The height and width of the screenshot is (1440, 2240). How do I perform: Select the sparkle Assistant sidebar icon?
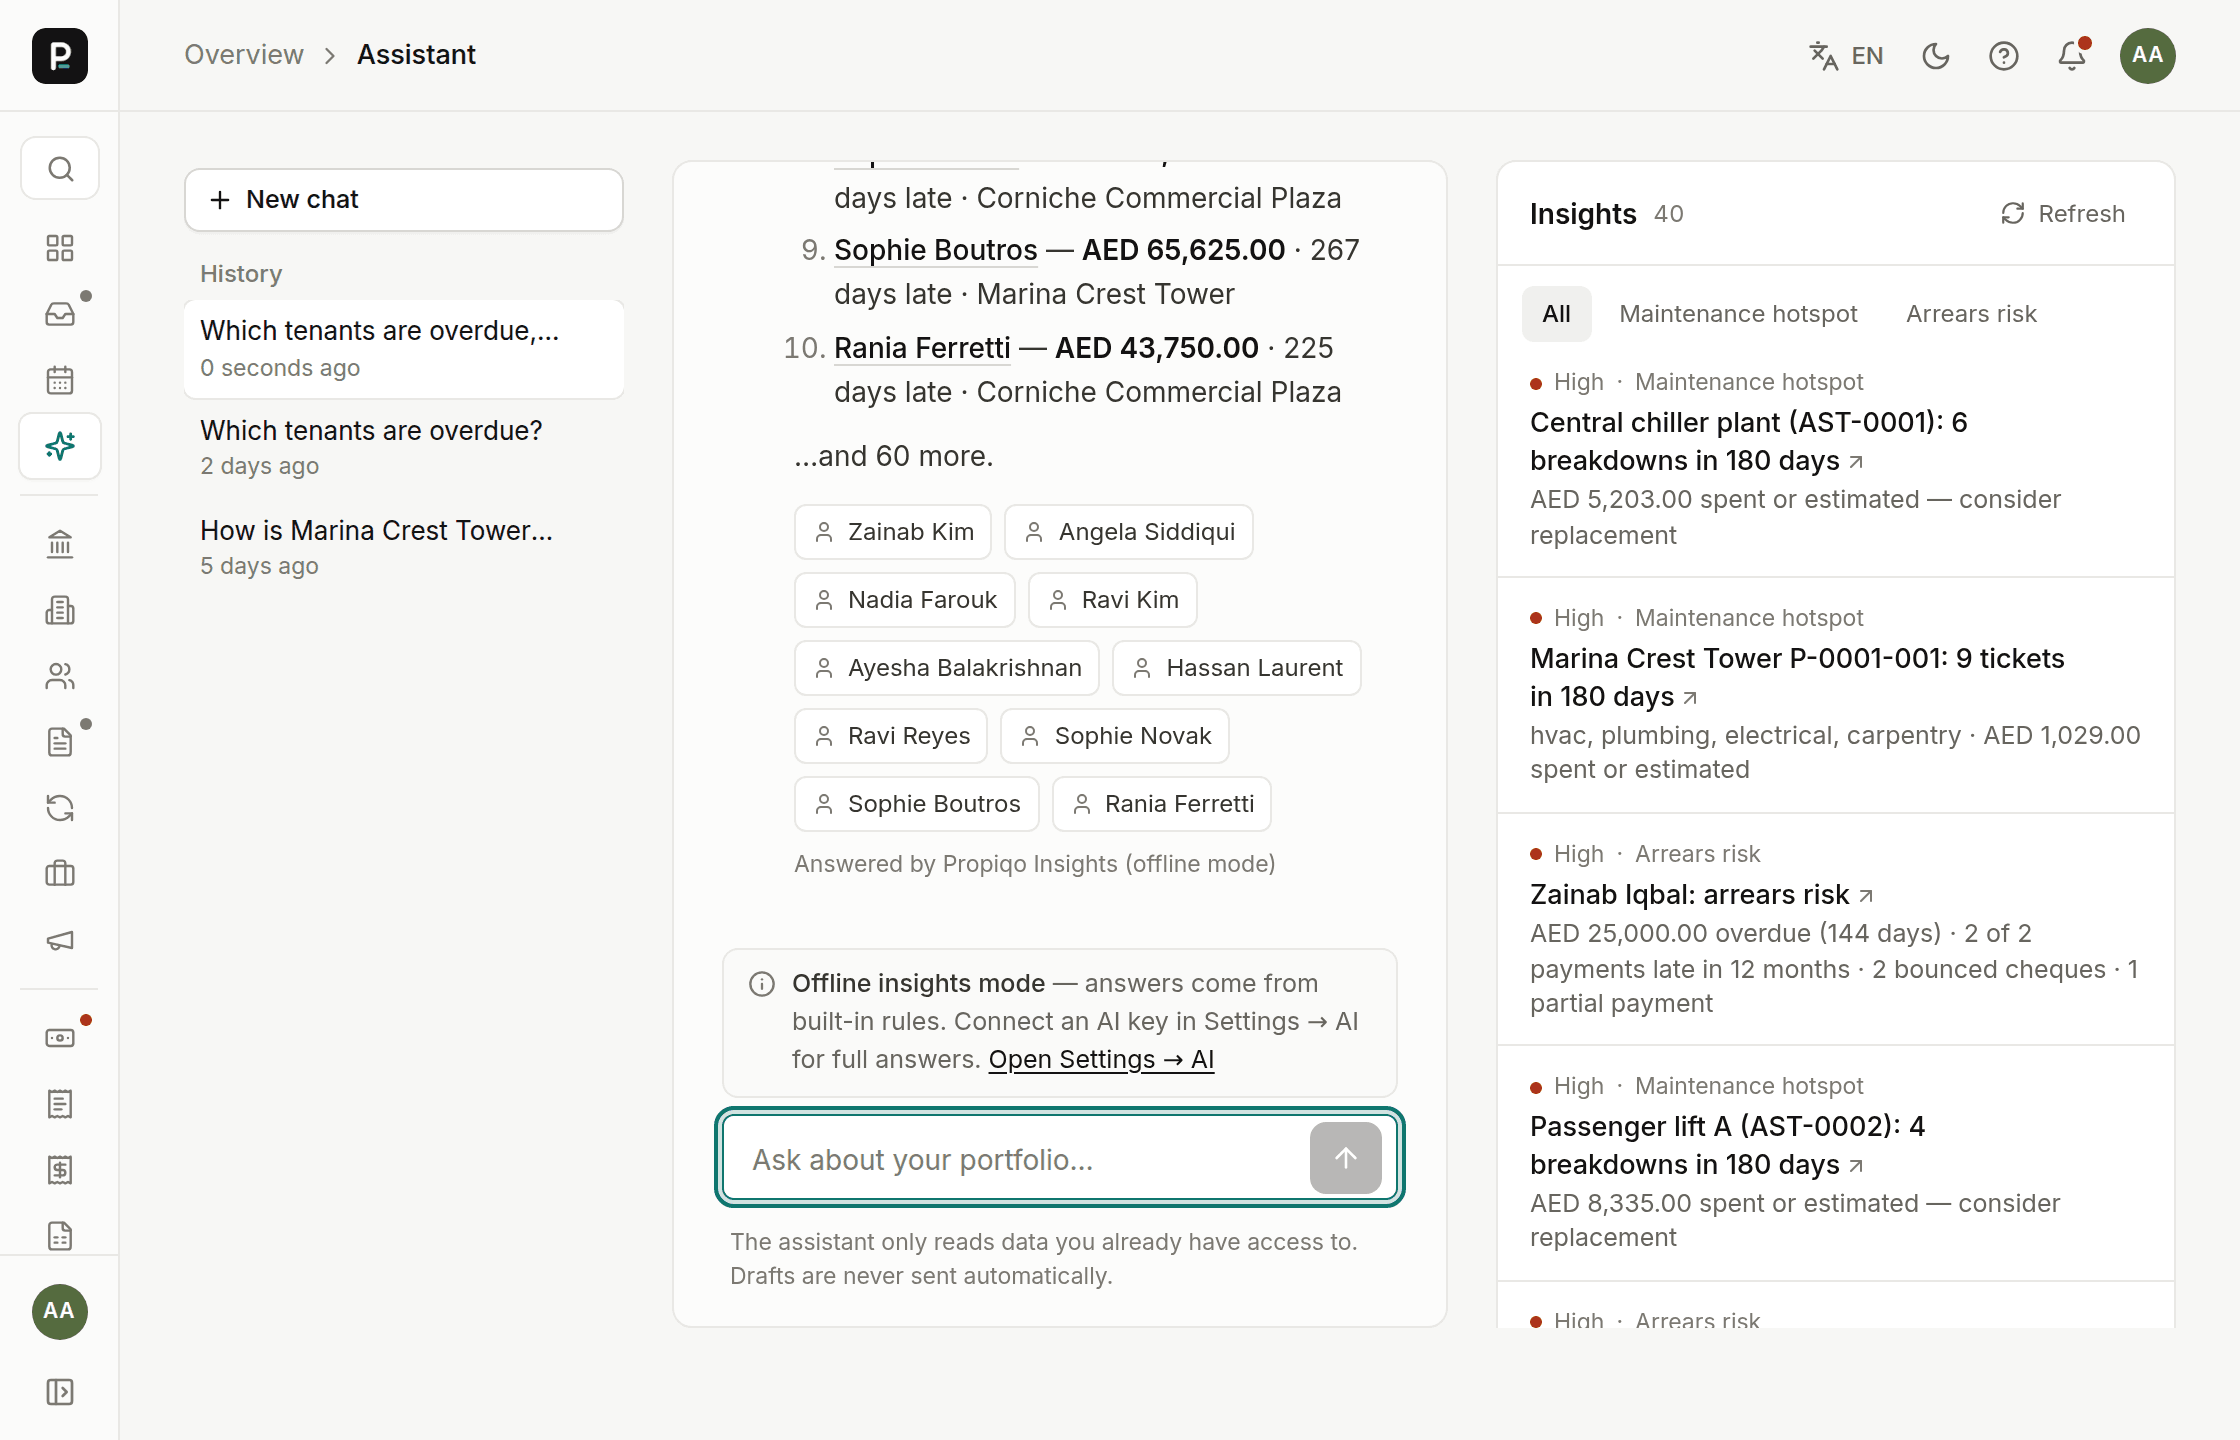60,446
